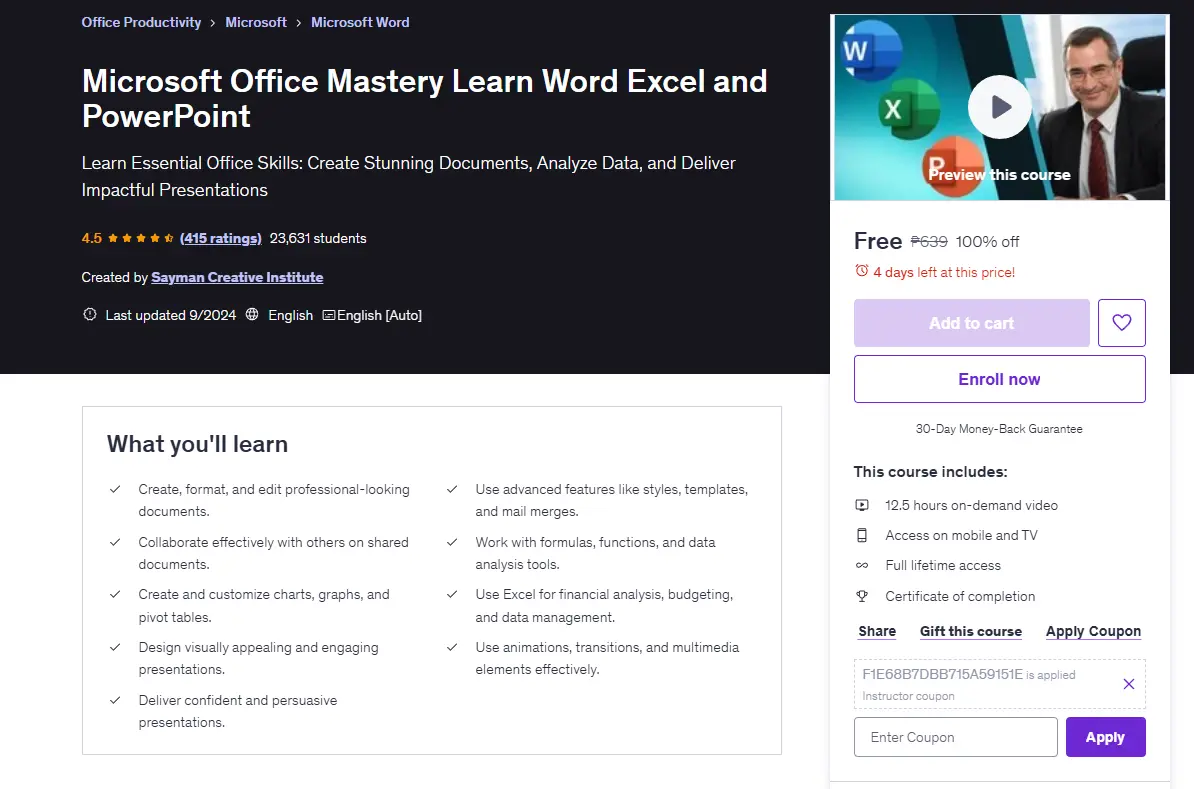Open the Microsoft breadcrumb link
Image resolution: width=1194 pixels, height=789 pixels.
[256, 22]
